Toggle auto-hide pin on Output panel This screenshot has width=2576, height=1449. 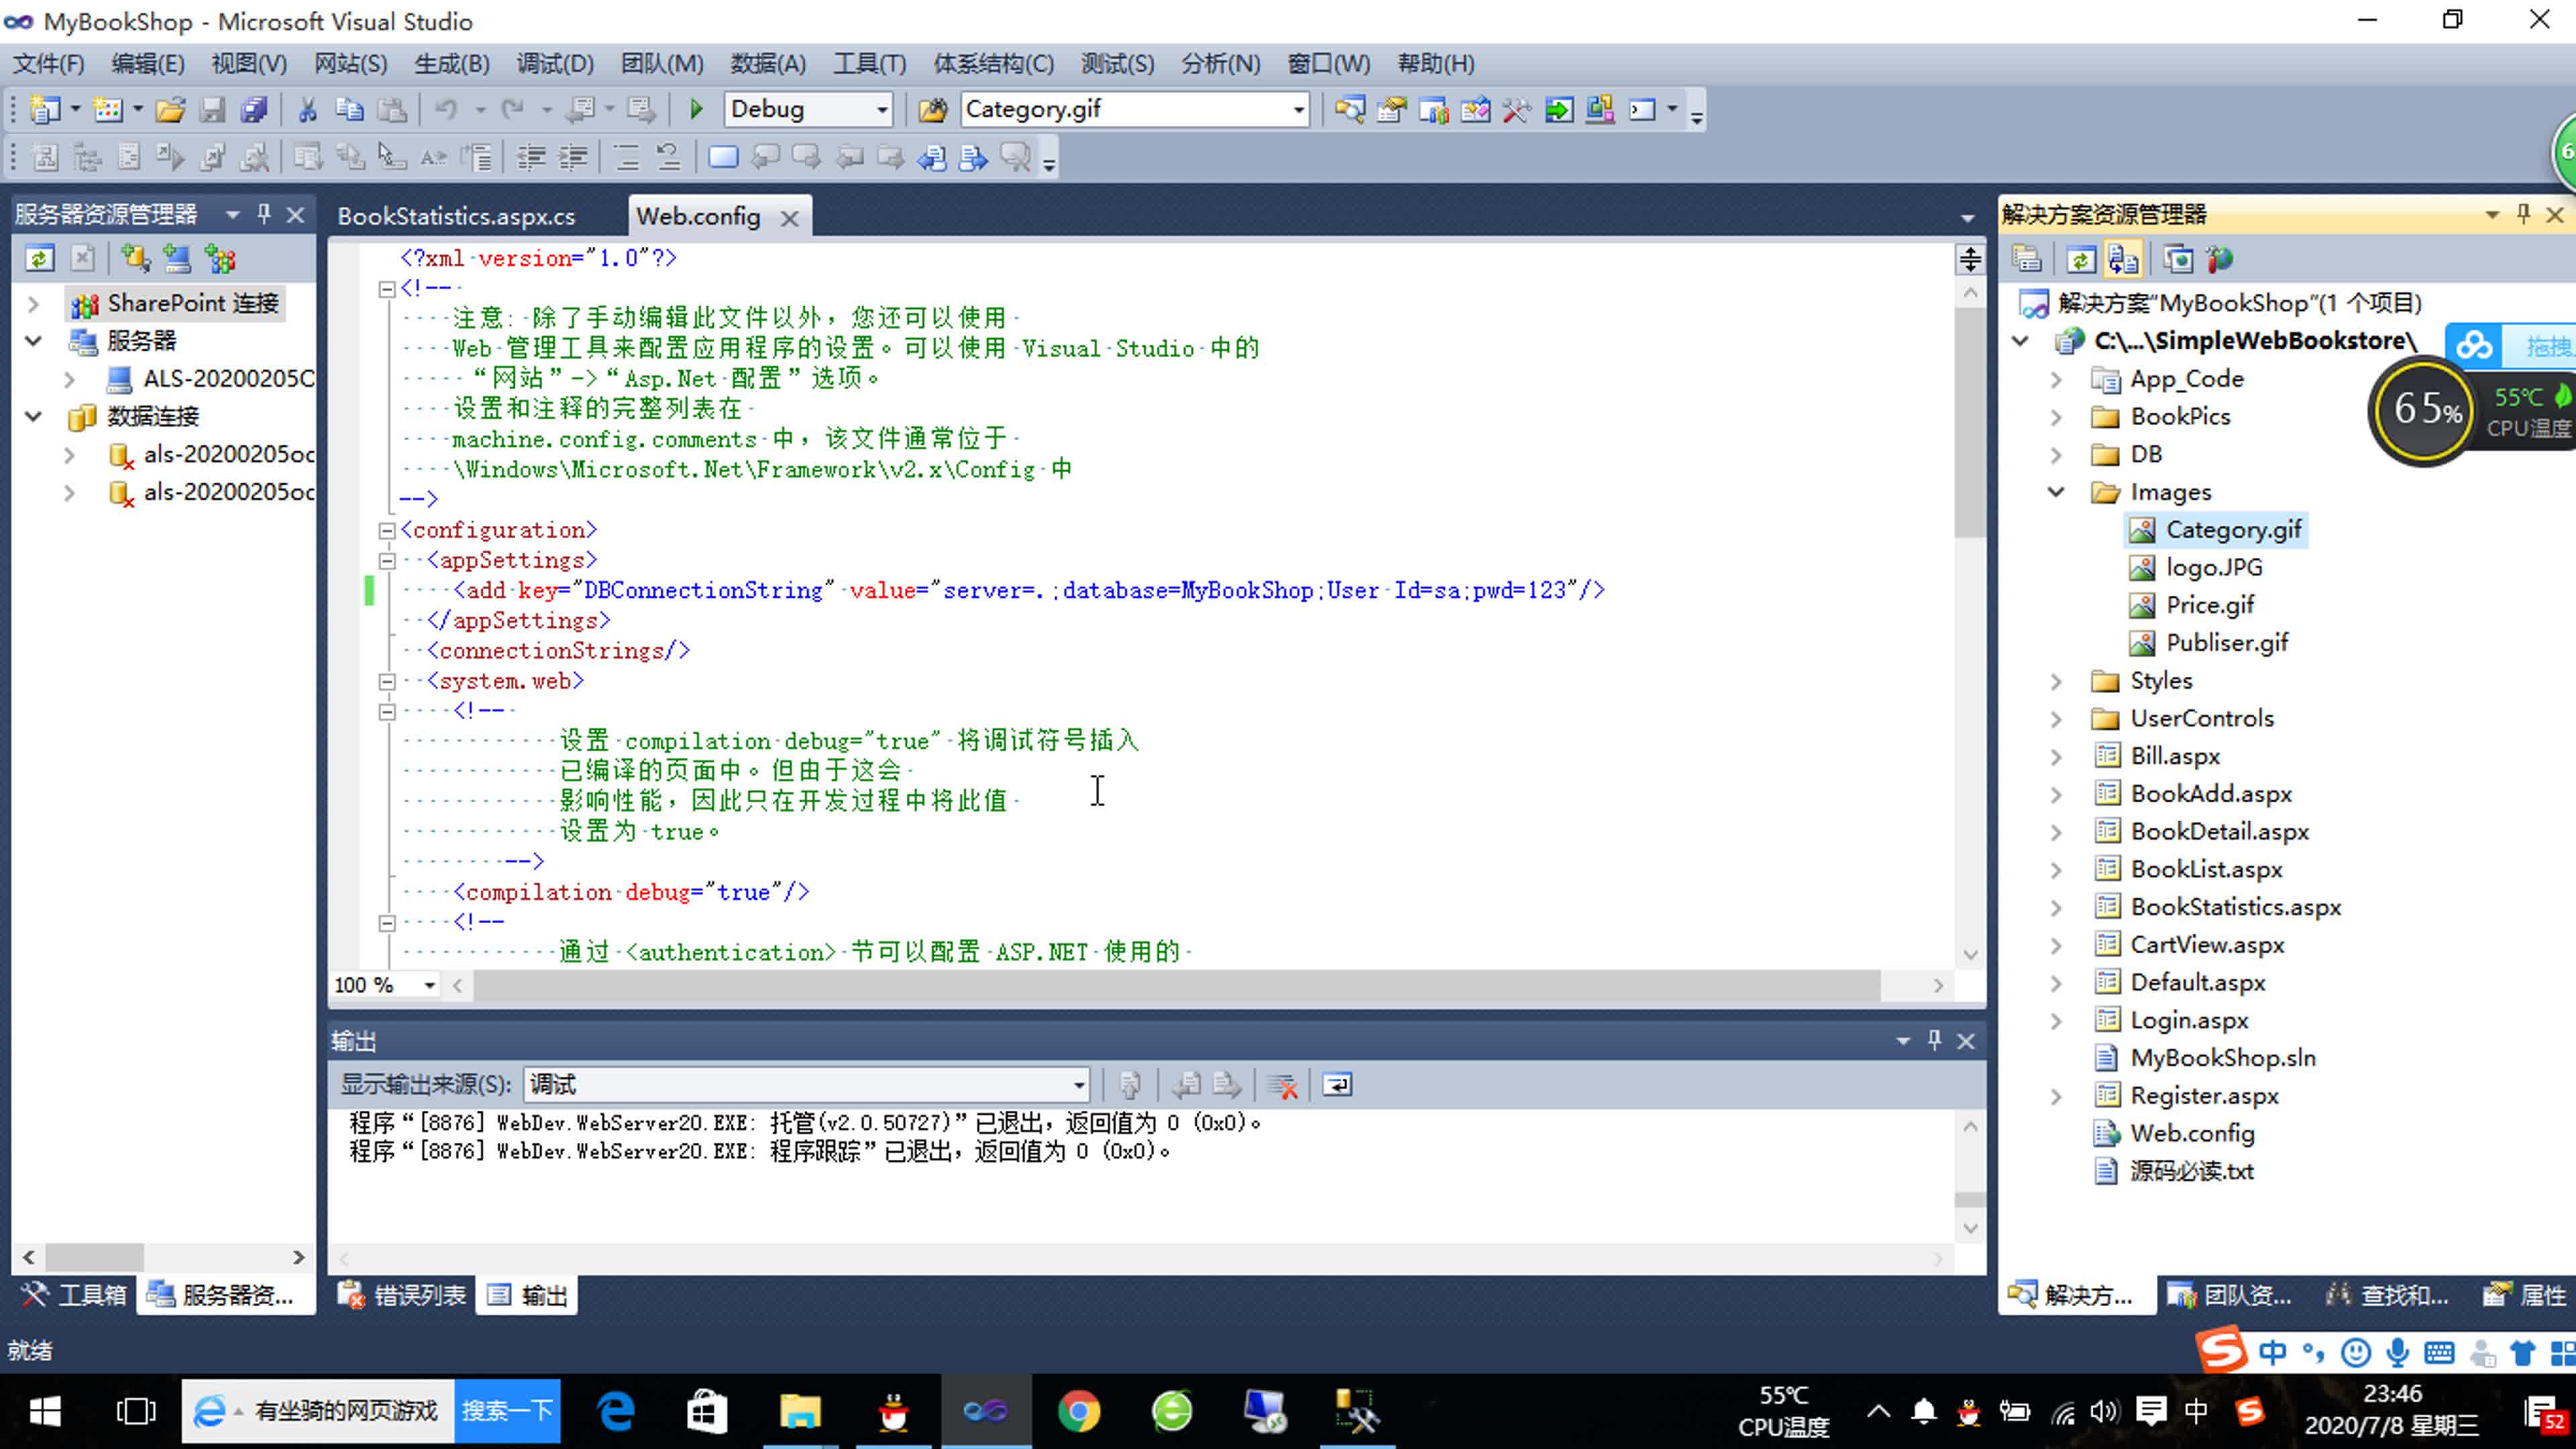click(1935, 1040)
